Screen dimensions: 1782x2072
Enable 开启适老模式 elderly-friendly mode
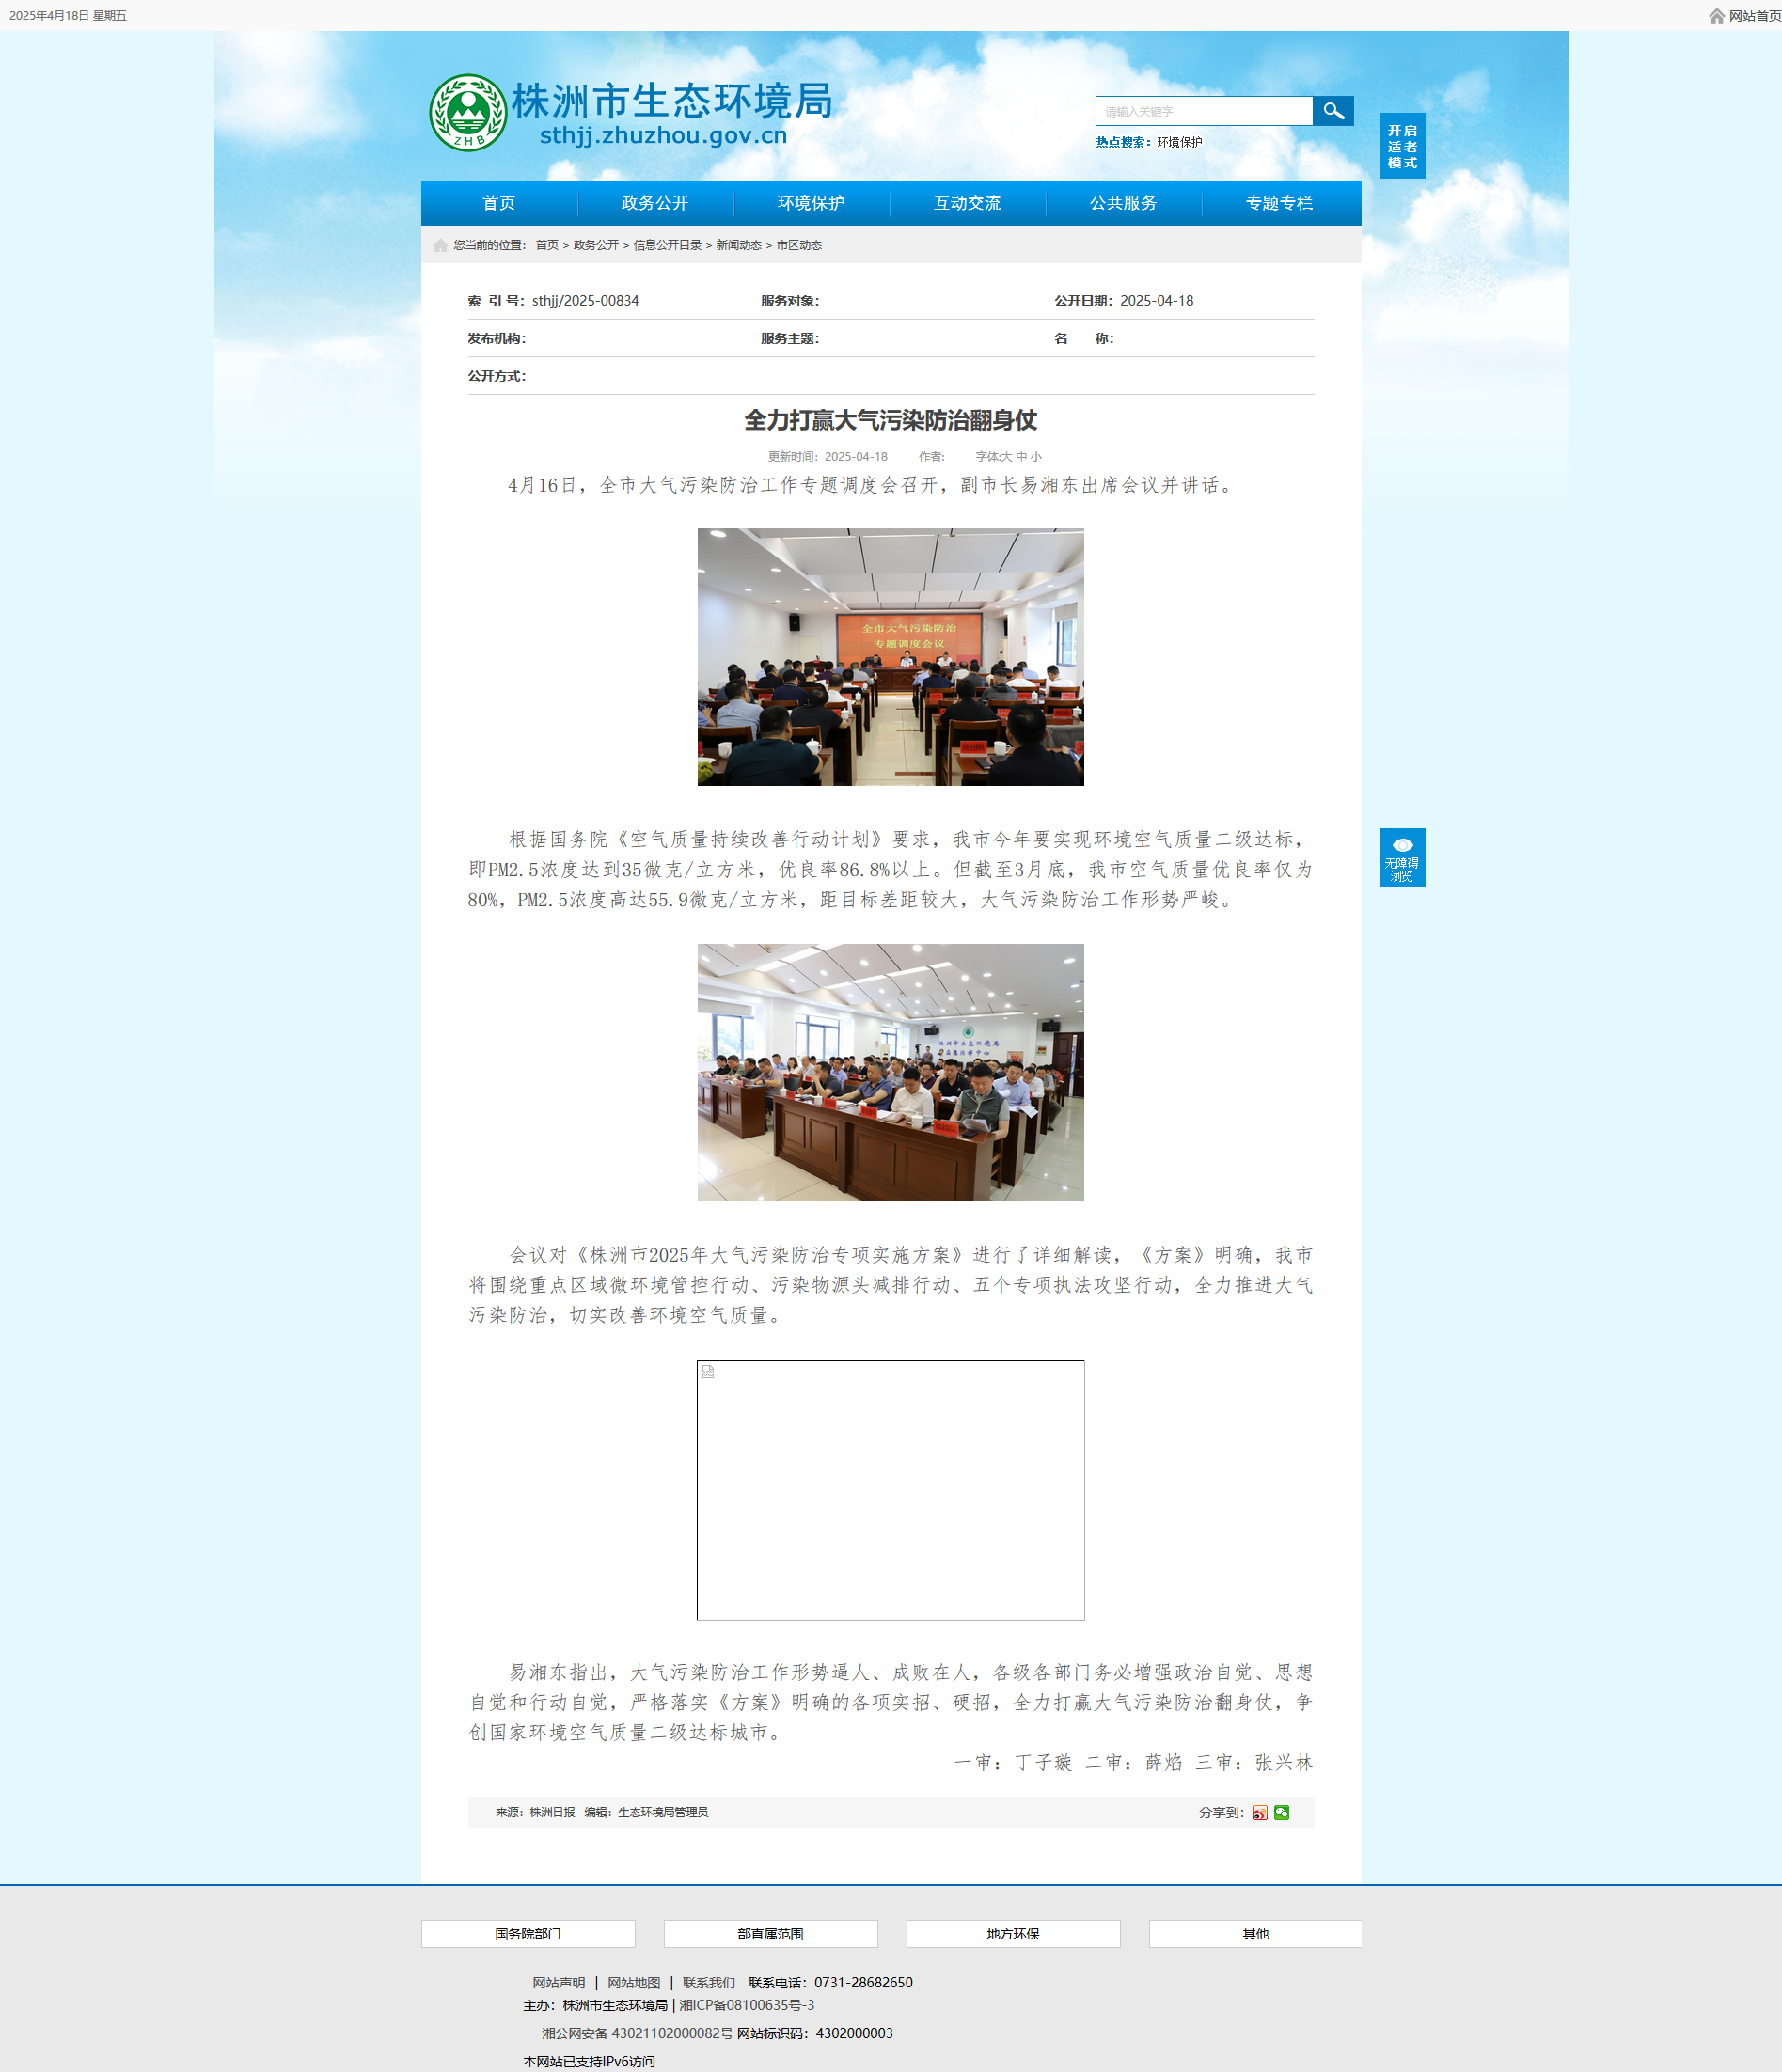1402,146
